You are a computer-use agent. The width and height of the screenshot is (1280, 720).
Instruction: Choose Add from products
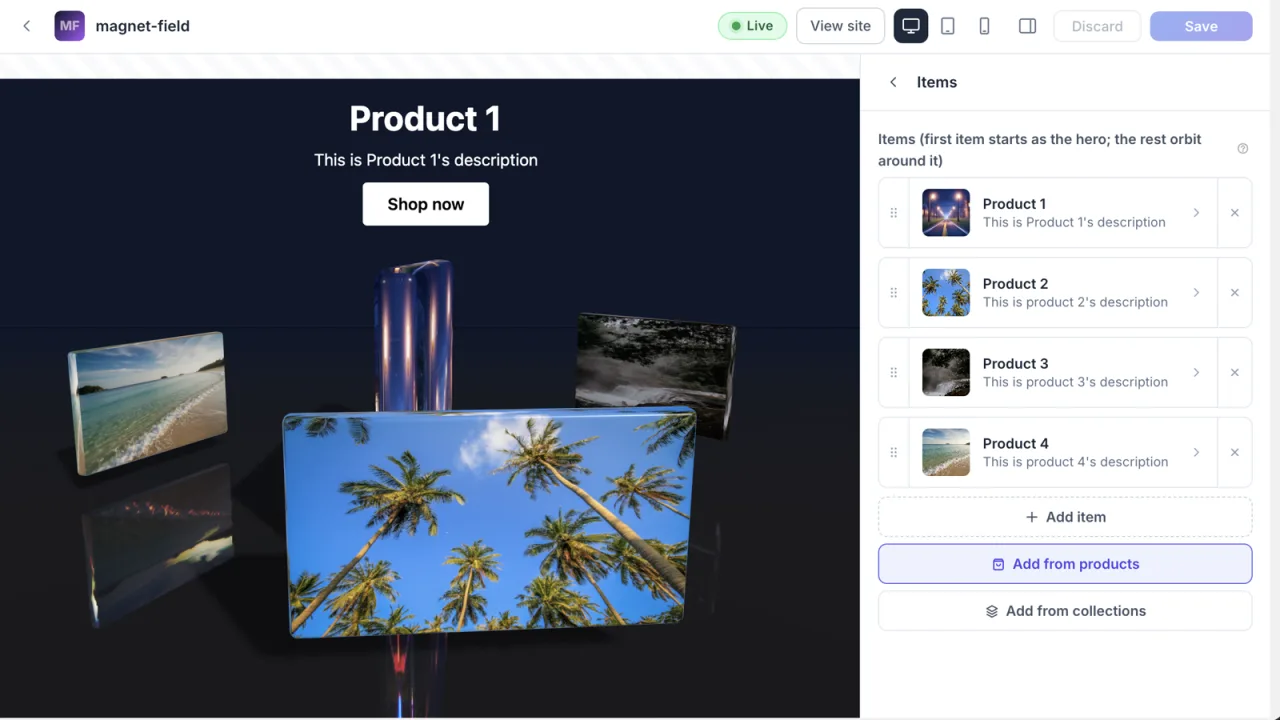click(x=1065, y=564)
